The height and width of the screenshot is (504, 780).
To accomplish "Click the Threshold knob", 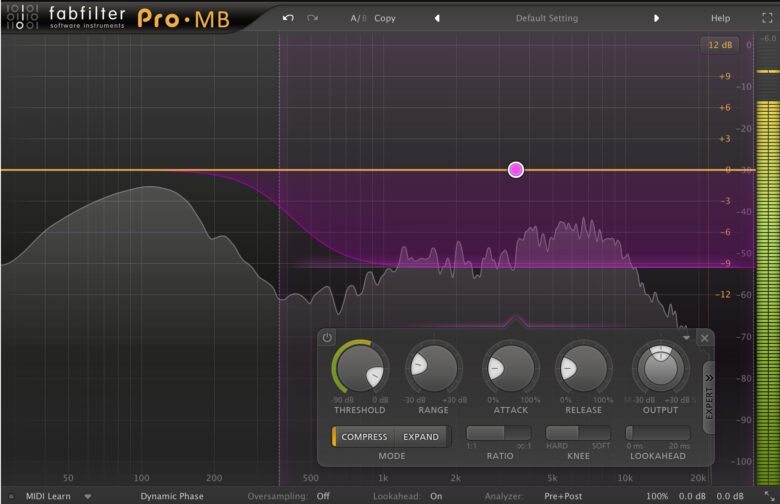I will pyautogui.click(x=360, y=368).
